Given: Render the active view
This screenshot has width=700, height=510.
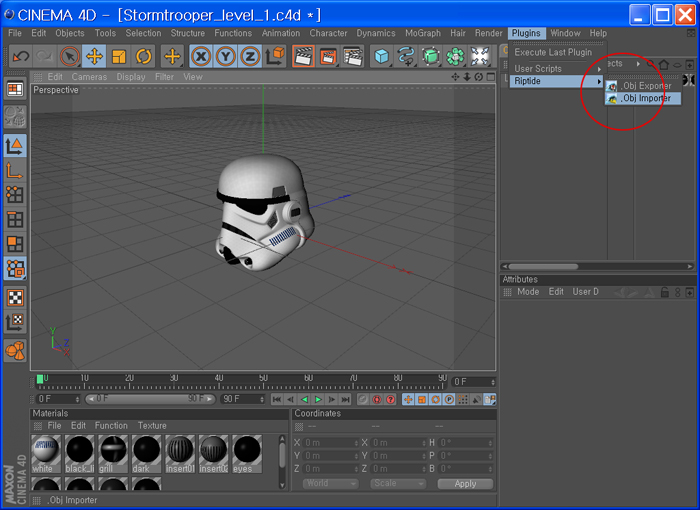Looking at the screenshot, I should (304, 57).
